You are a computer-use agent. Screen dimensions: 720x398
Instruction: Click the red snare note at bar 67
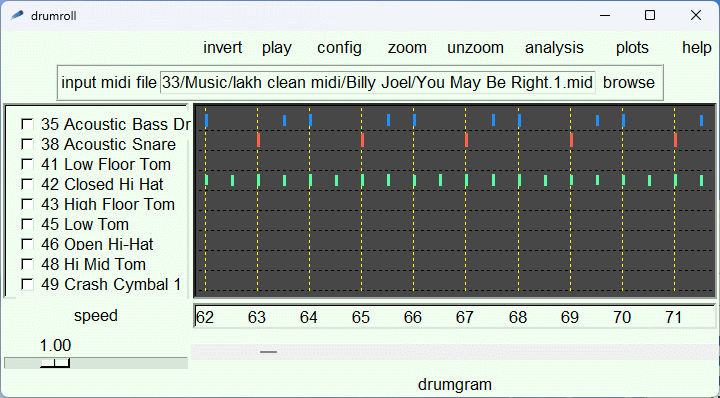467,140
